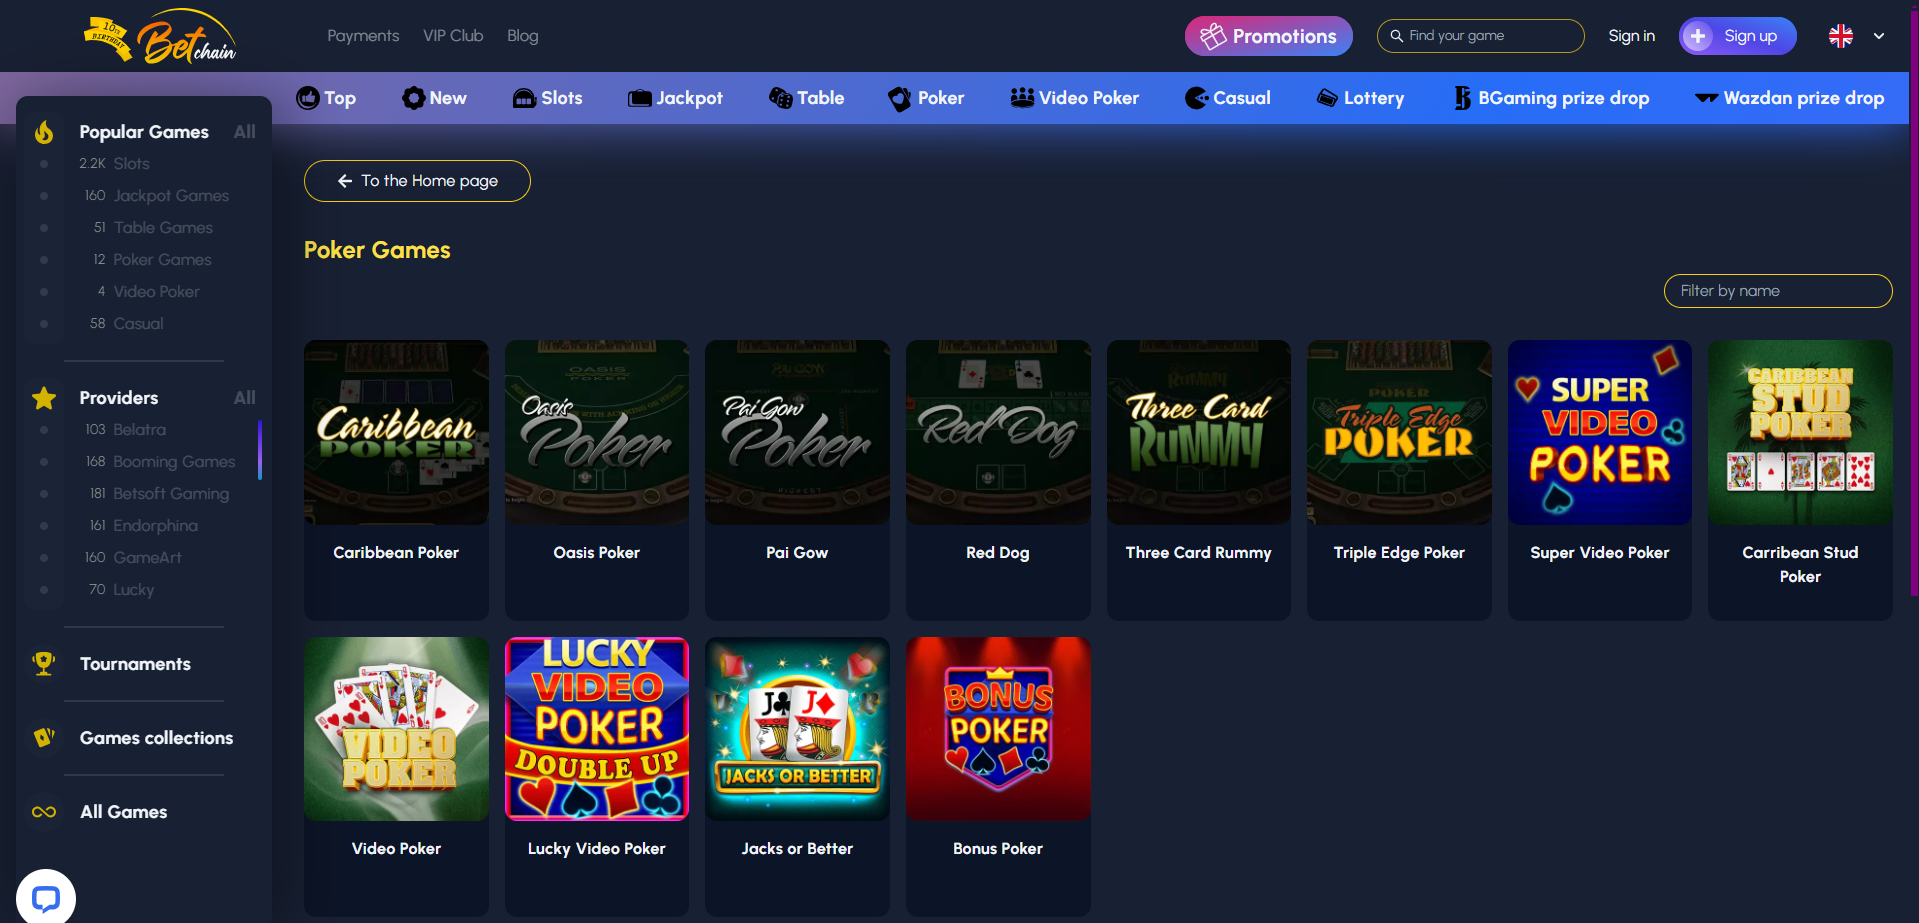Viewport: 1919px width, 923px height.
Task: Click the Betchain logo
Action: coord(160,38)
